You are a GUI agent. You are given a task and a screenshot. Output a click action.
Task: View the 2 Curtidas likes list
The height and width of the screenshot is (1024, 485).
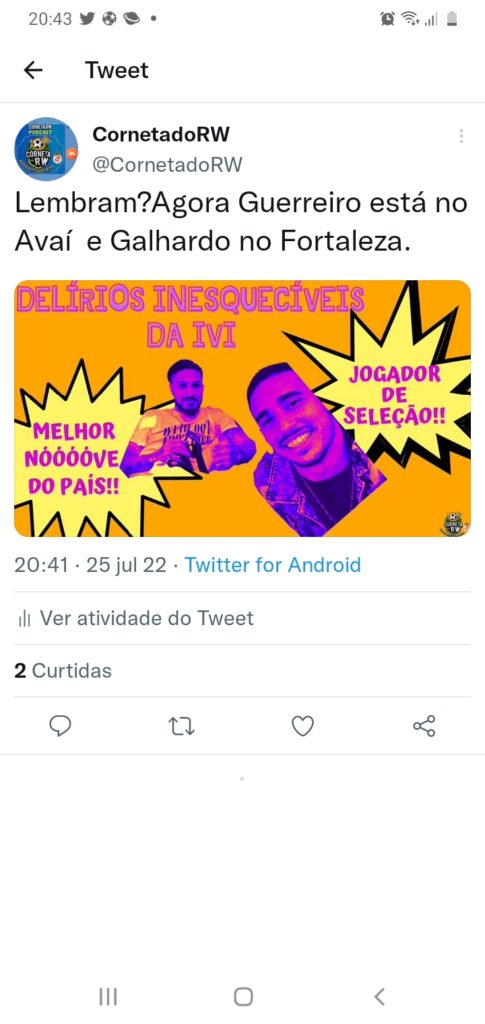(x=63, y=671)
